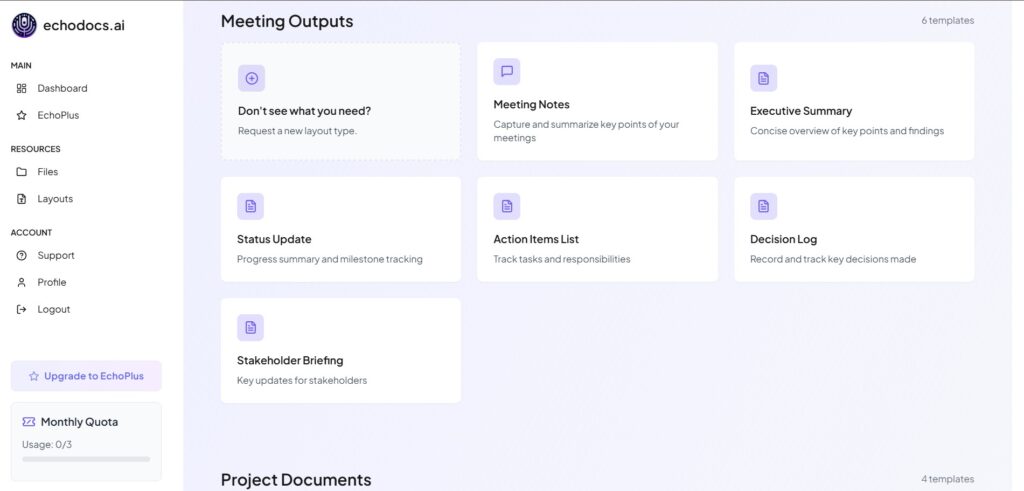
Task: Click the Meeting Notes chat bubble icon
Action: (507, 72)
